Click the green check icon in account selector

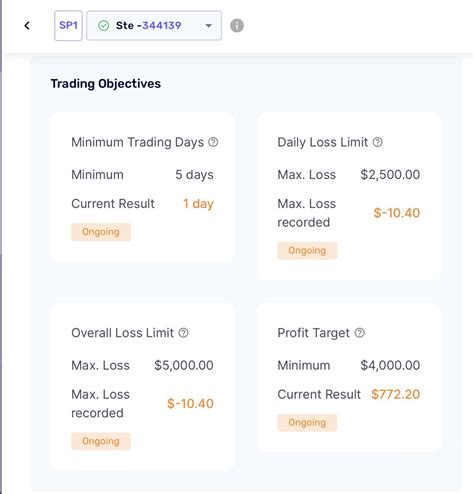104,26
